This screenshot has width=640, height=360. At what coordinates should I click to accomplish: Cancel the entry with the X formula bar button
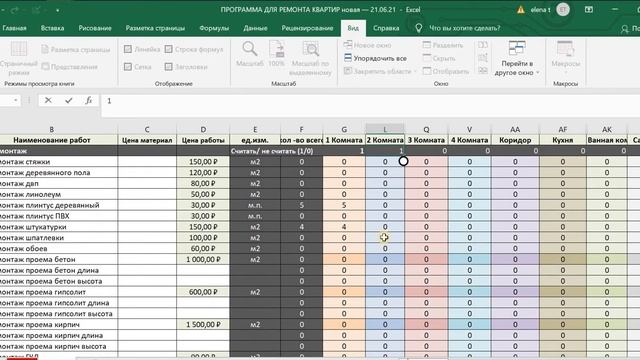pyautogui.click(x=48, y=100)
